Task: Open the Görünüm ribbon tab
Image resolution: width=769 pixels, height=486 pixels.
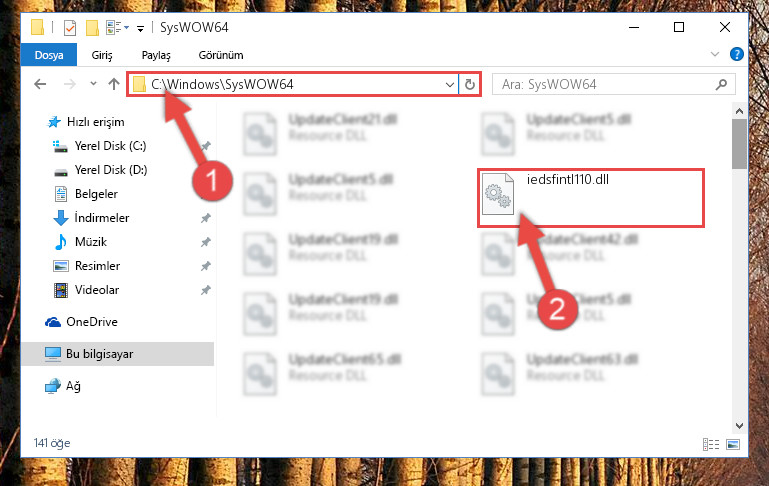Action: coord(221,55)
